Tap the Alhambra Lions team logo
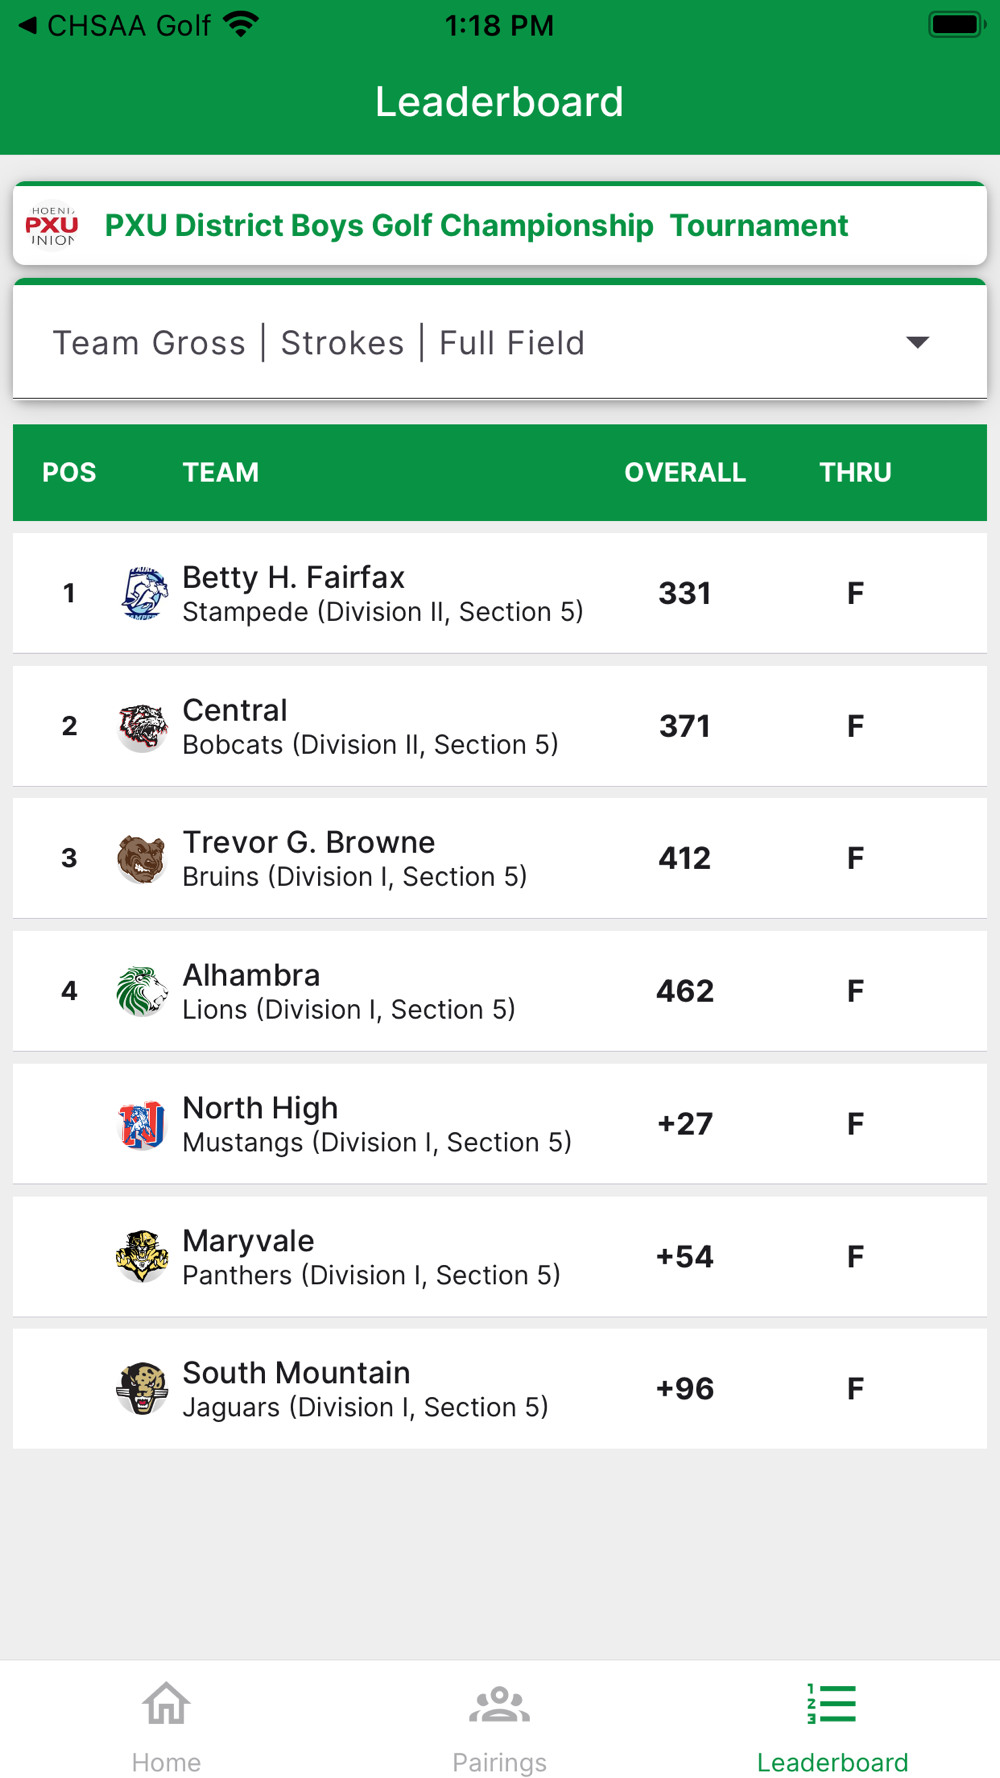The width and height of the screenshot is (1000, 1778). click(x=142, y=991)
